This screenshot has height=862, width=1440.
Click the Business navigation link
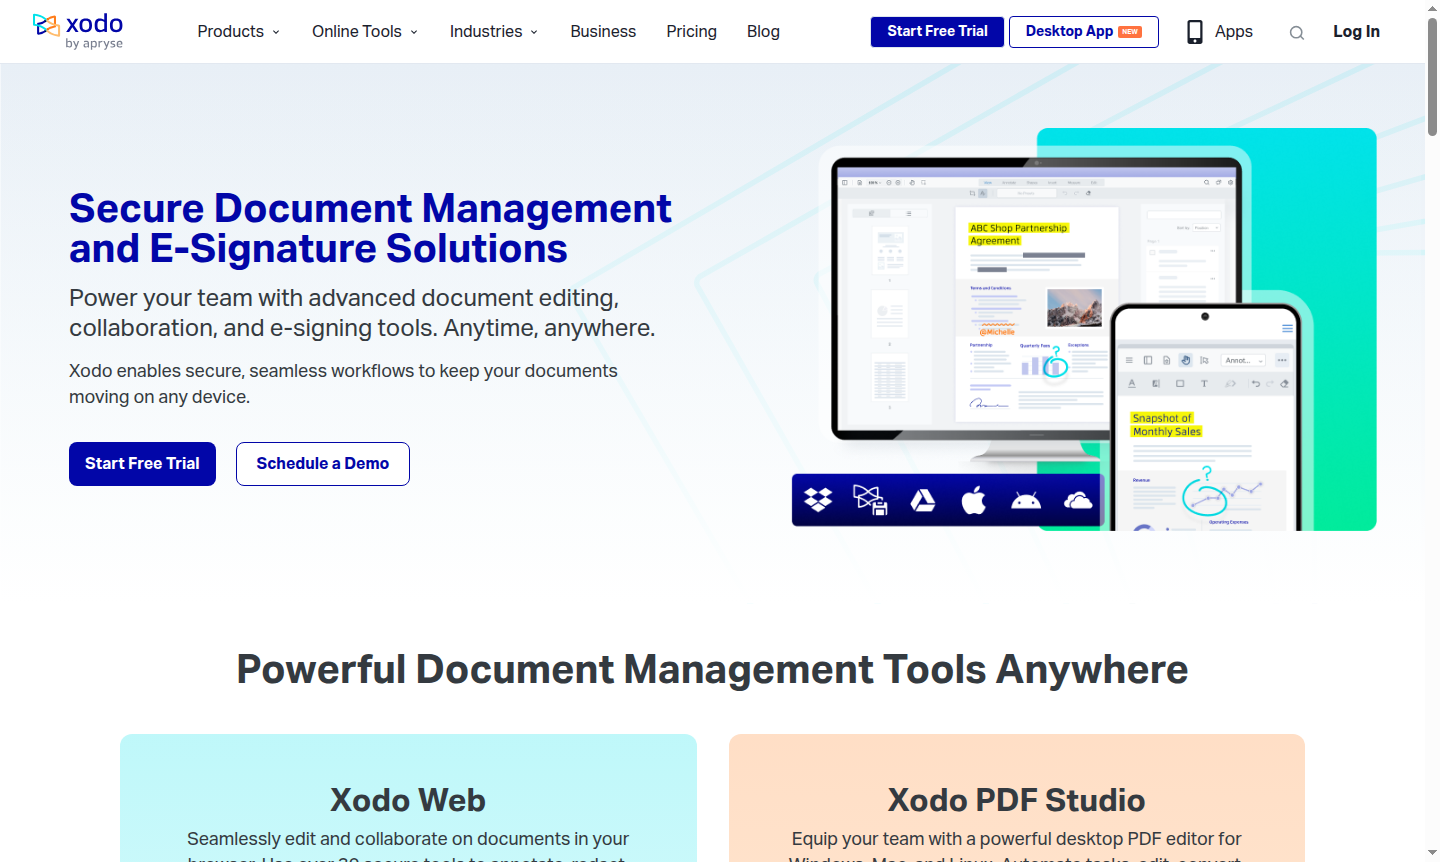pos(603,31)
